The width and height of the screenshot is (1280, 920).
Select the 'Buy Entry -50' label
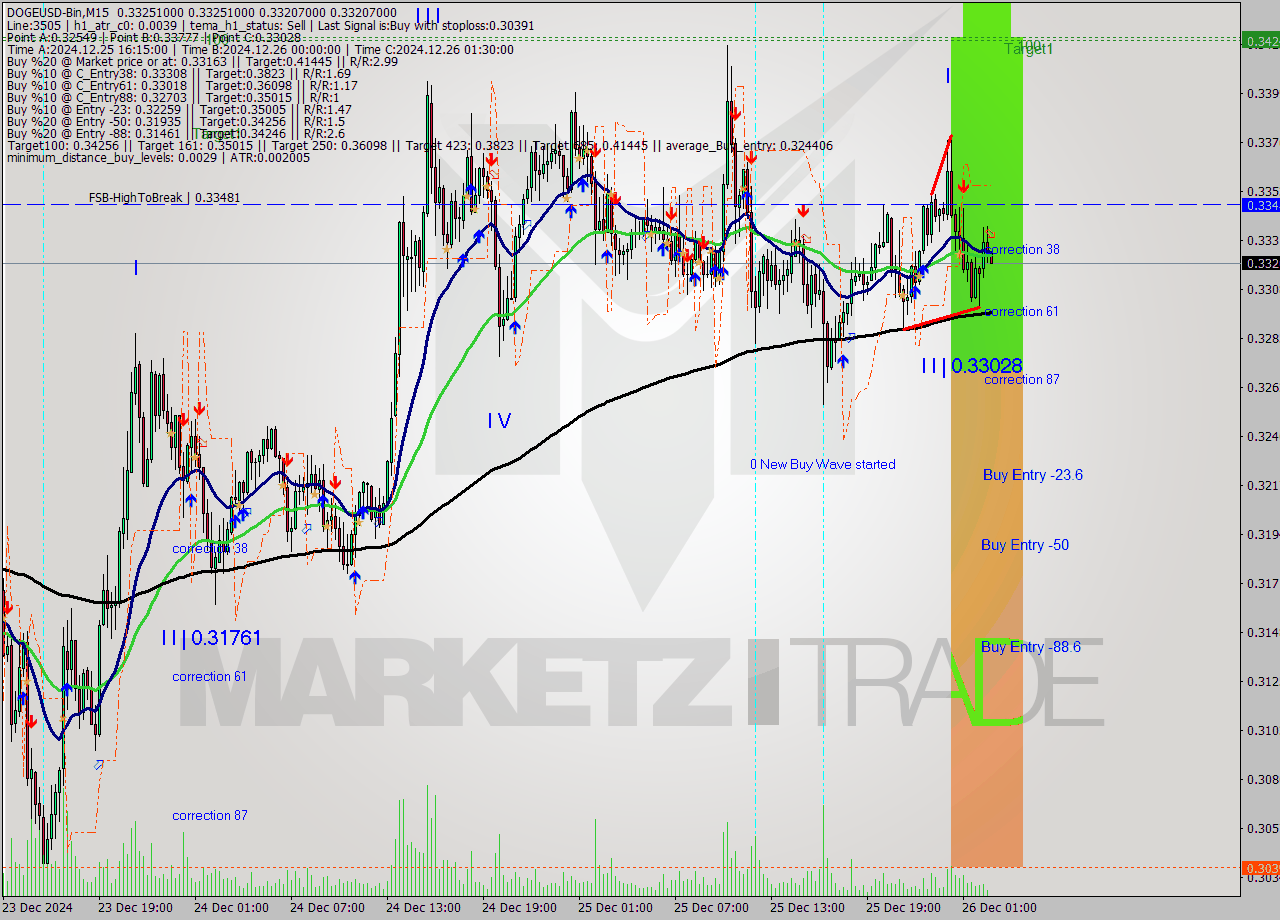(1025, 545)
